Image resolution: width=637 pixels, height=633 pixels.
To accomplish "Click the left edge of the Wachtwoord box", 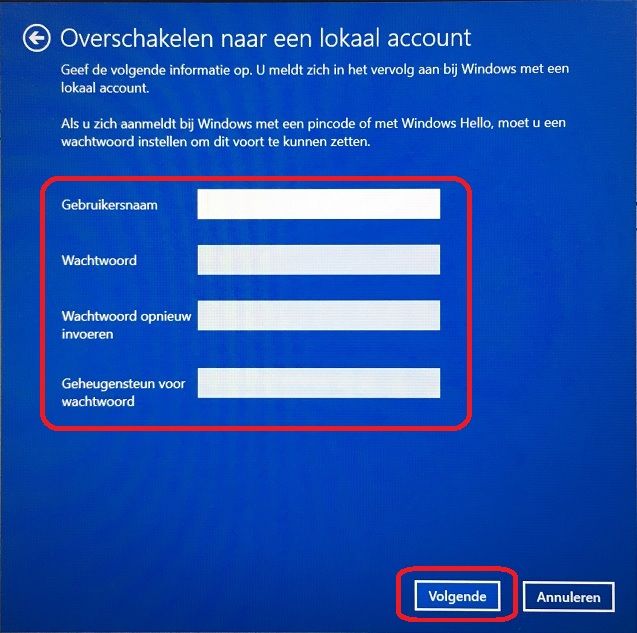I will point(202,260).
